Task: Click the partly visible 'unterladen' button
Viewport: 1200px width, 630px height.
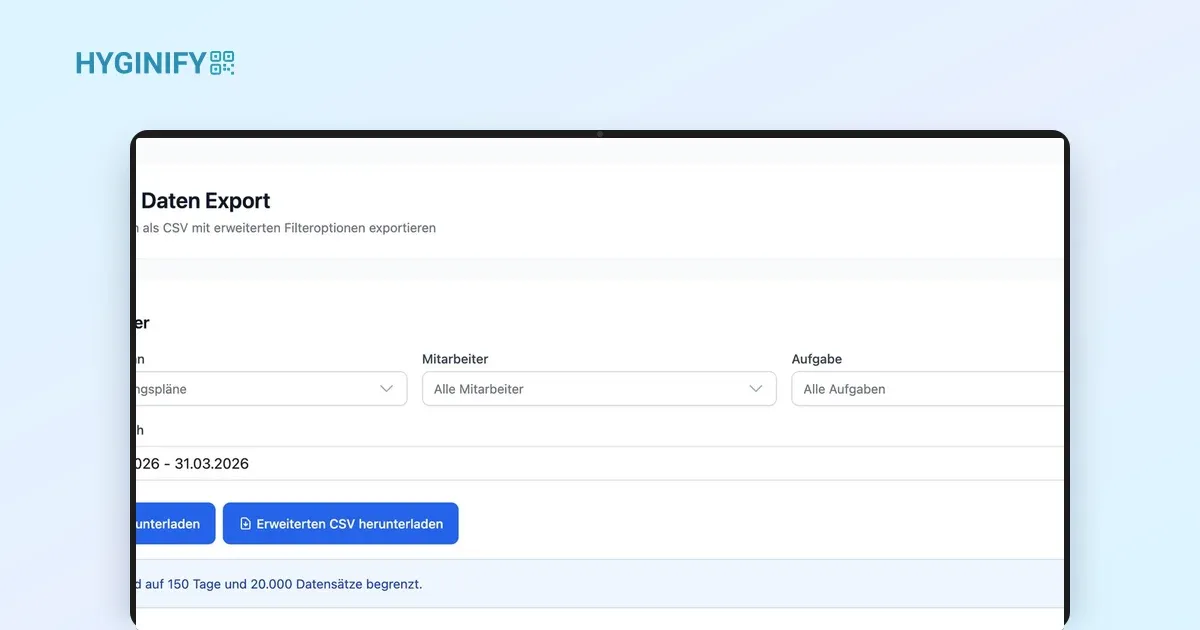Action: [x=175, y=524]
